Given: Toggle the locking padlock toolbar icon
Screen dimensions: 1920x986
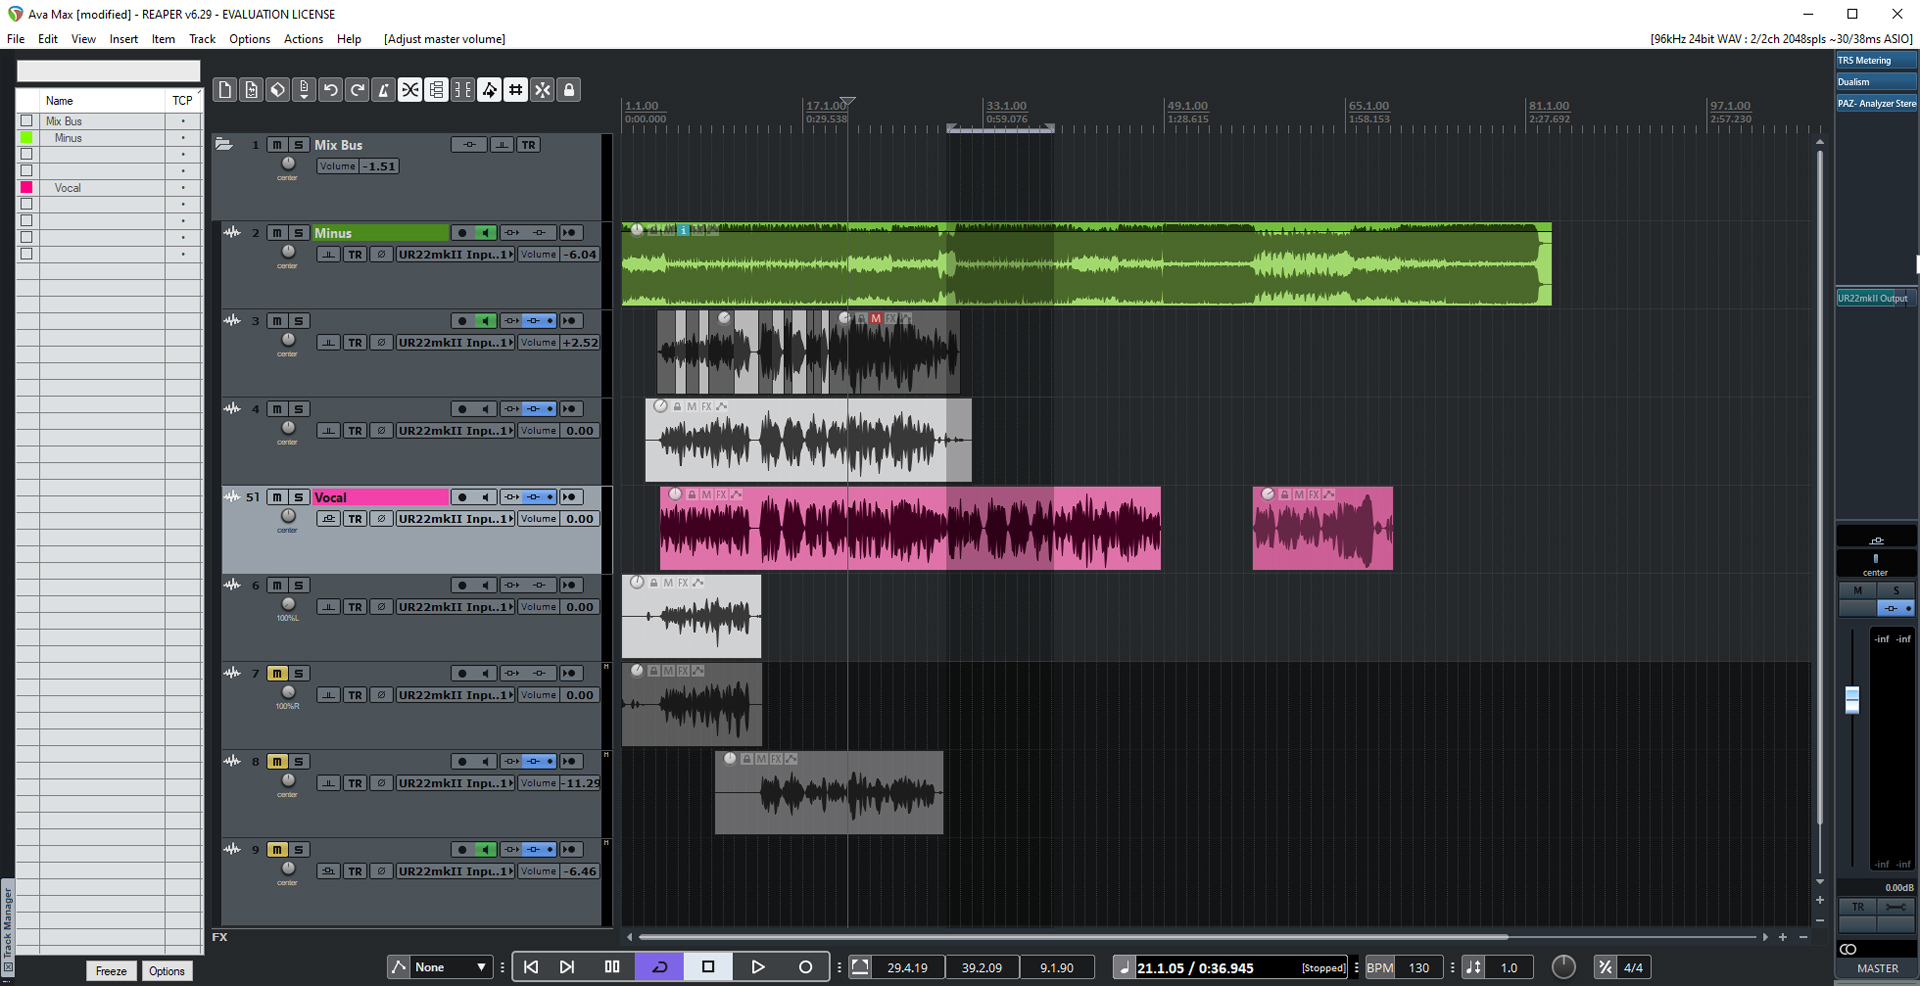Looking at the screenshot, I should (569, 90).
